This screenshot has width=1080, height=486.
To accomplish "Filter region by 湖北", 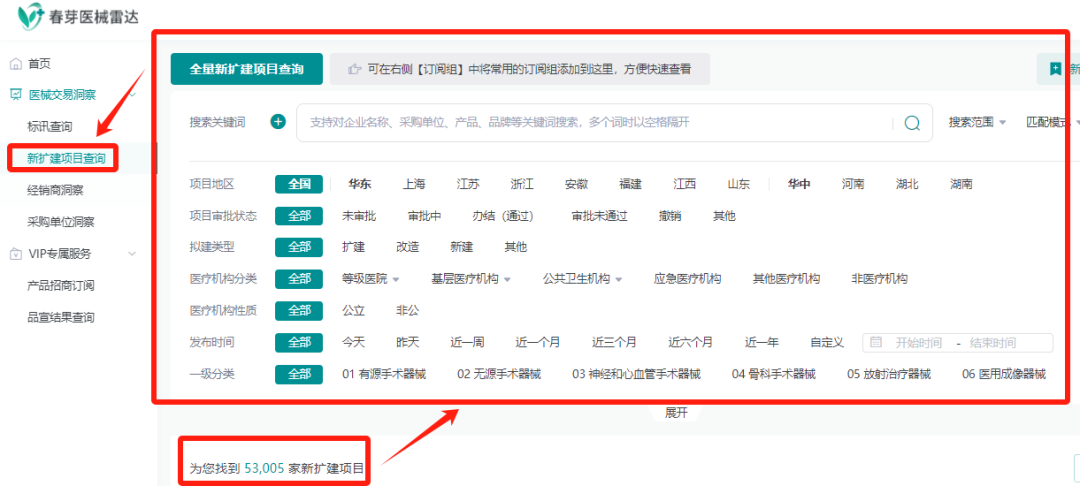I will [x=907, y=184].
